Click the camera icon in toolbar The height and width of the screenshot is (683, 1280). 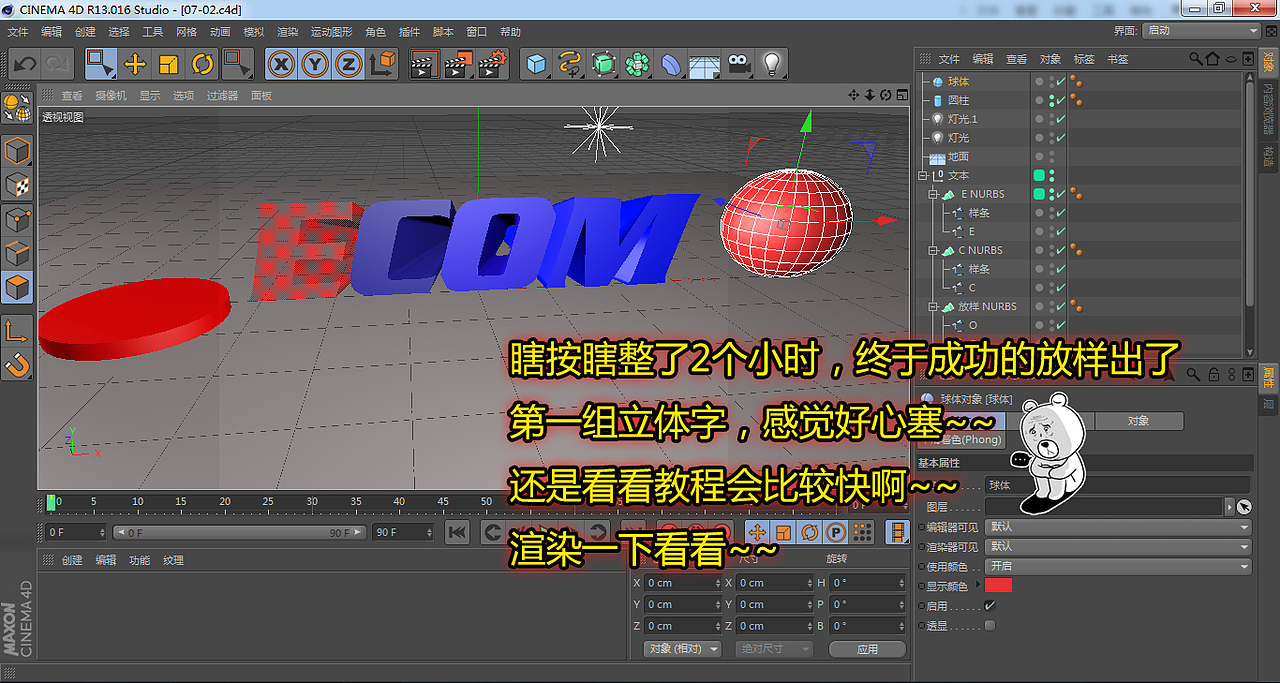click(738, 65)
